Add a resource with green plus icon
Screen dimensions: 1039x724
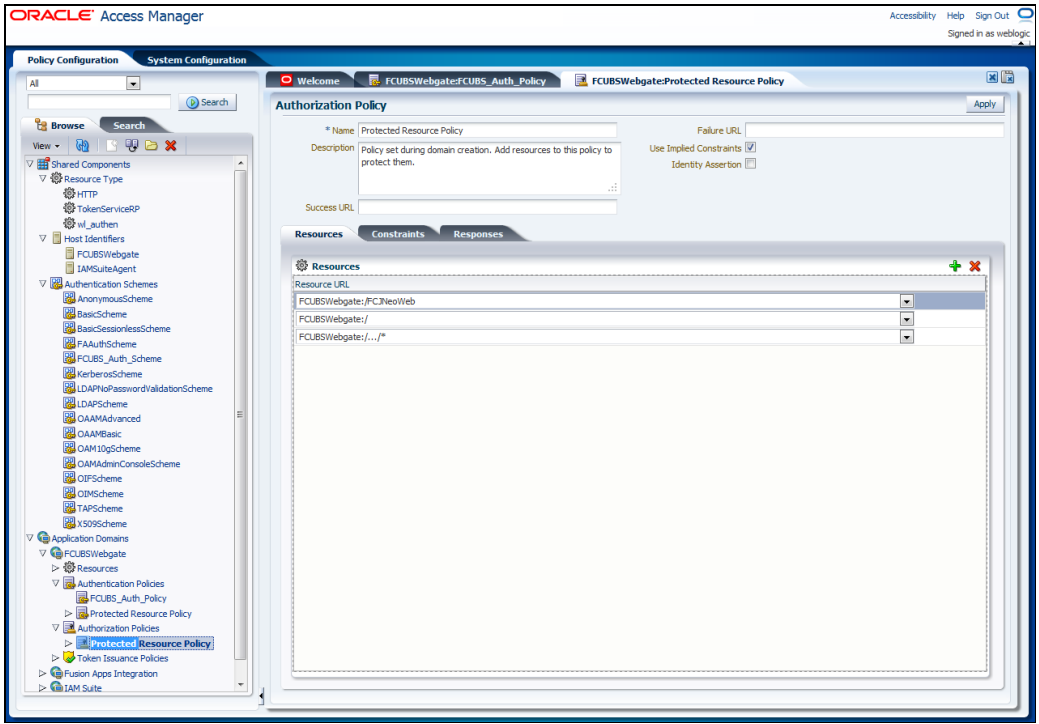[955, 266]
